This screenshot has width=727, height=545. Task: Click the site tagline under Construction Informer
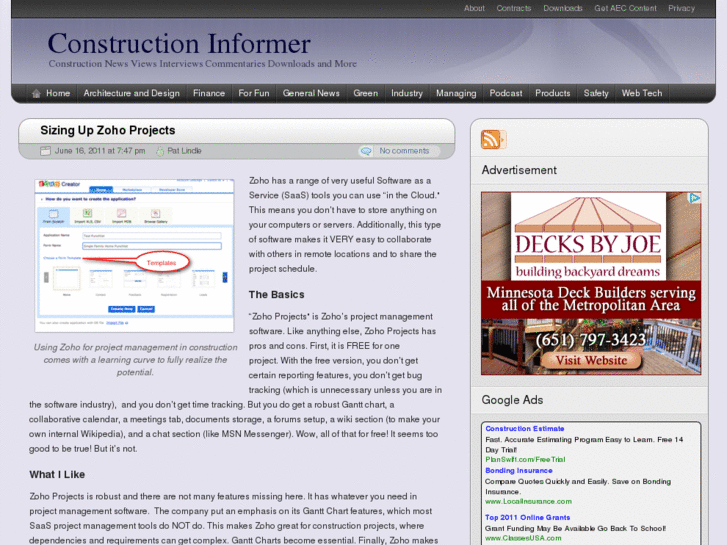tap(203, 64)
